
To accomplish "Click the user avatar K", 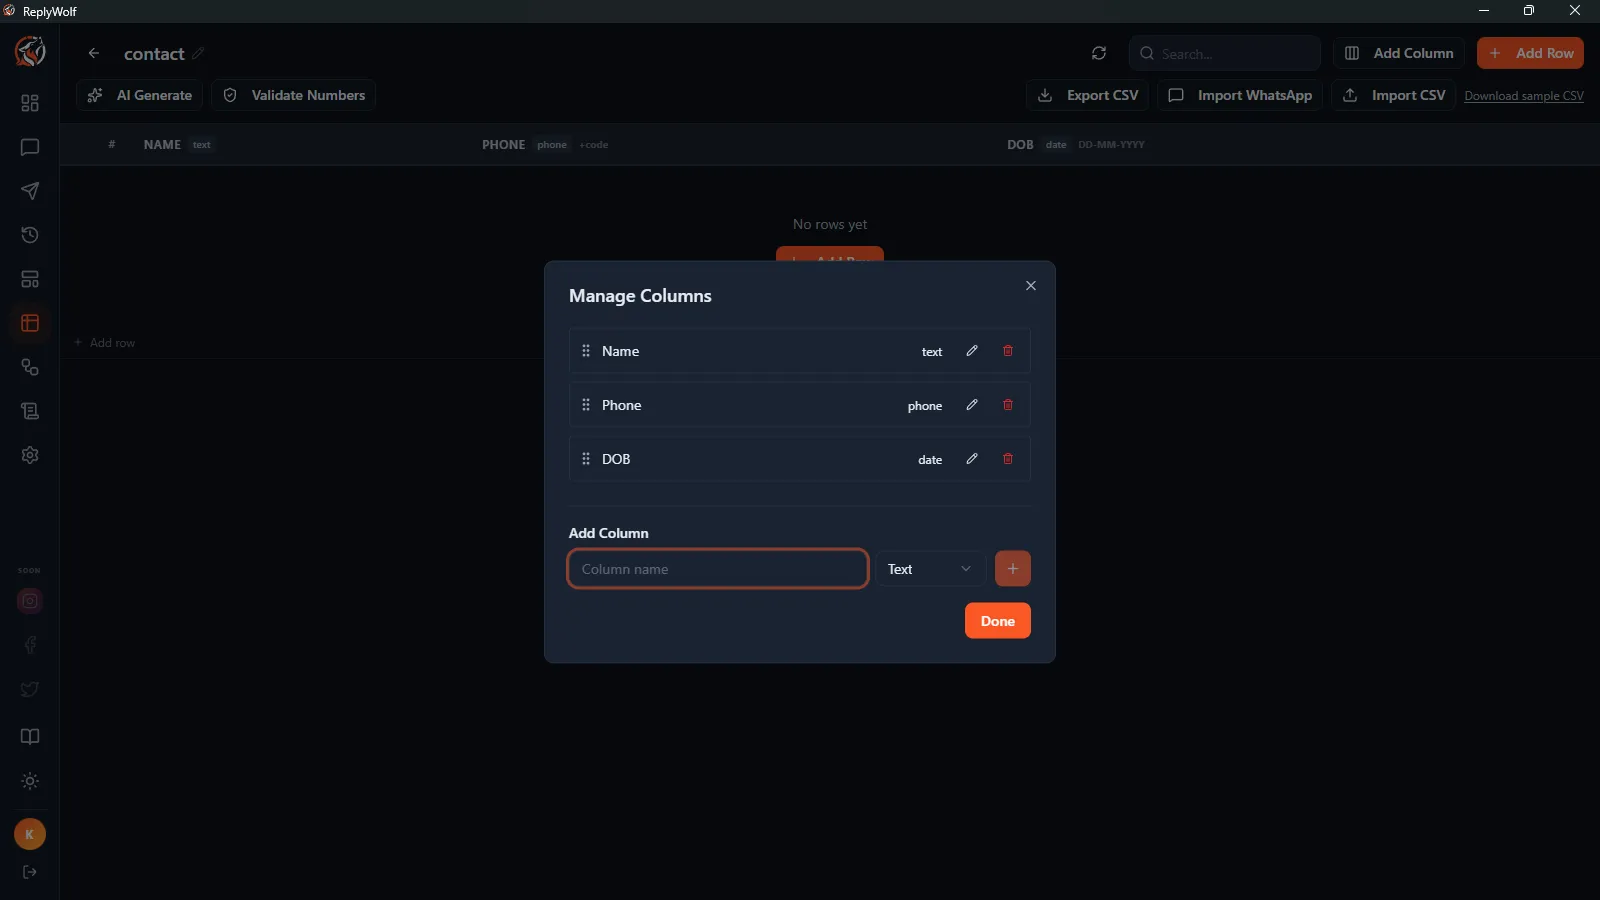I will point(30,834).
